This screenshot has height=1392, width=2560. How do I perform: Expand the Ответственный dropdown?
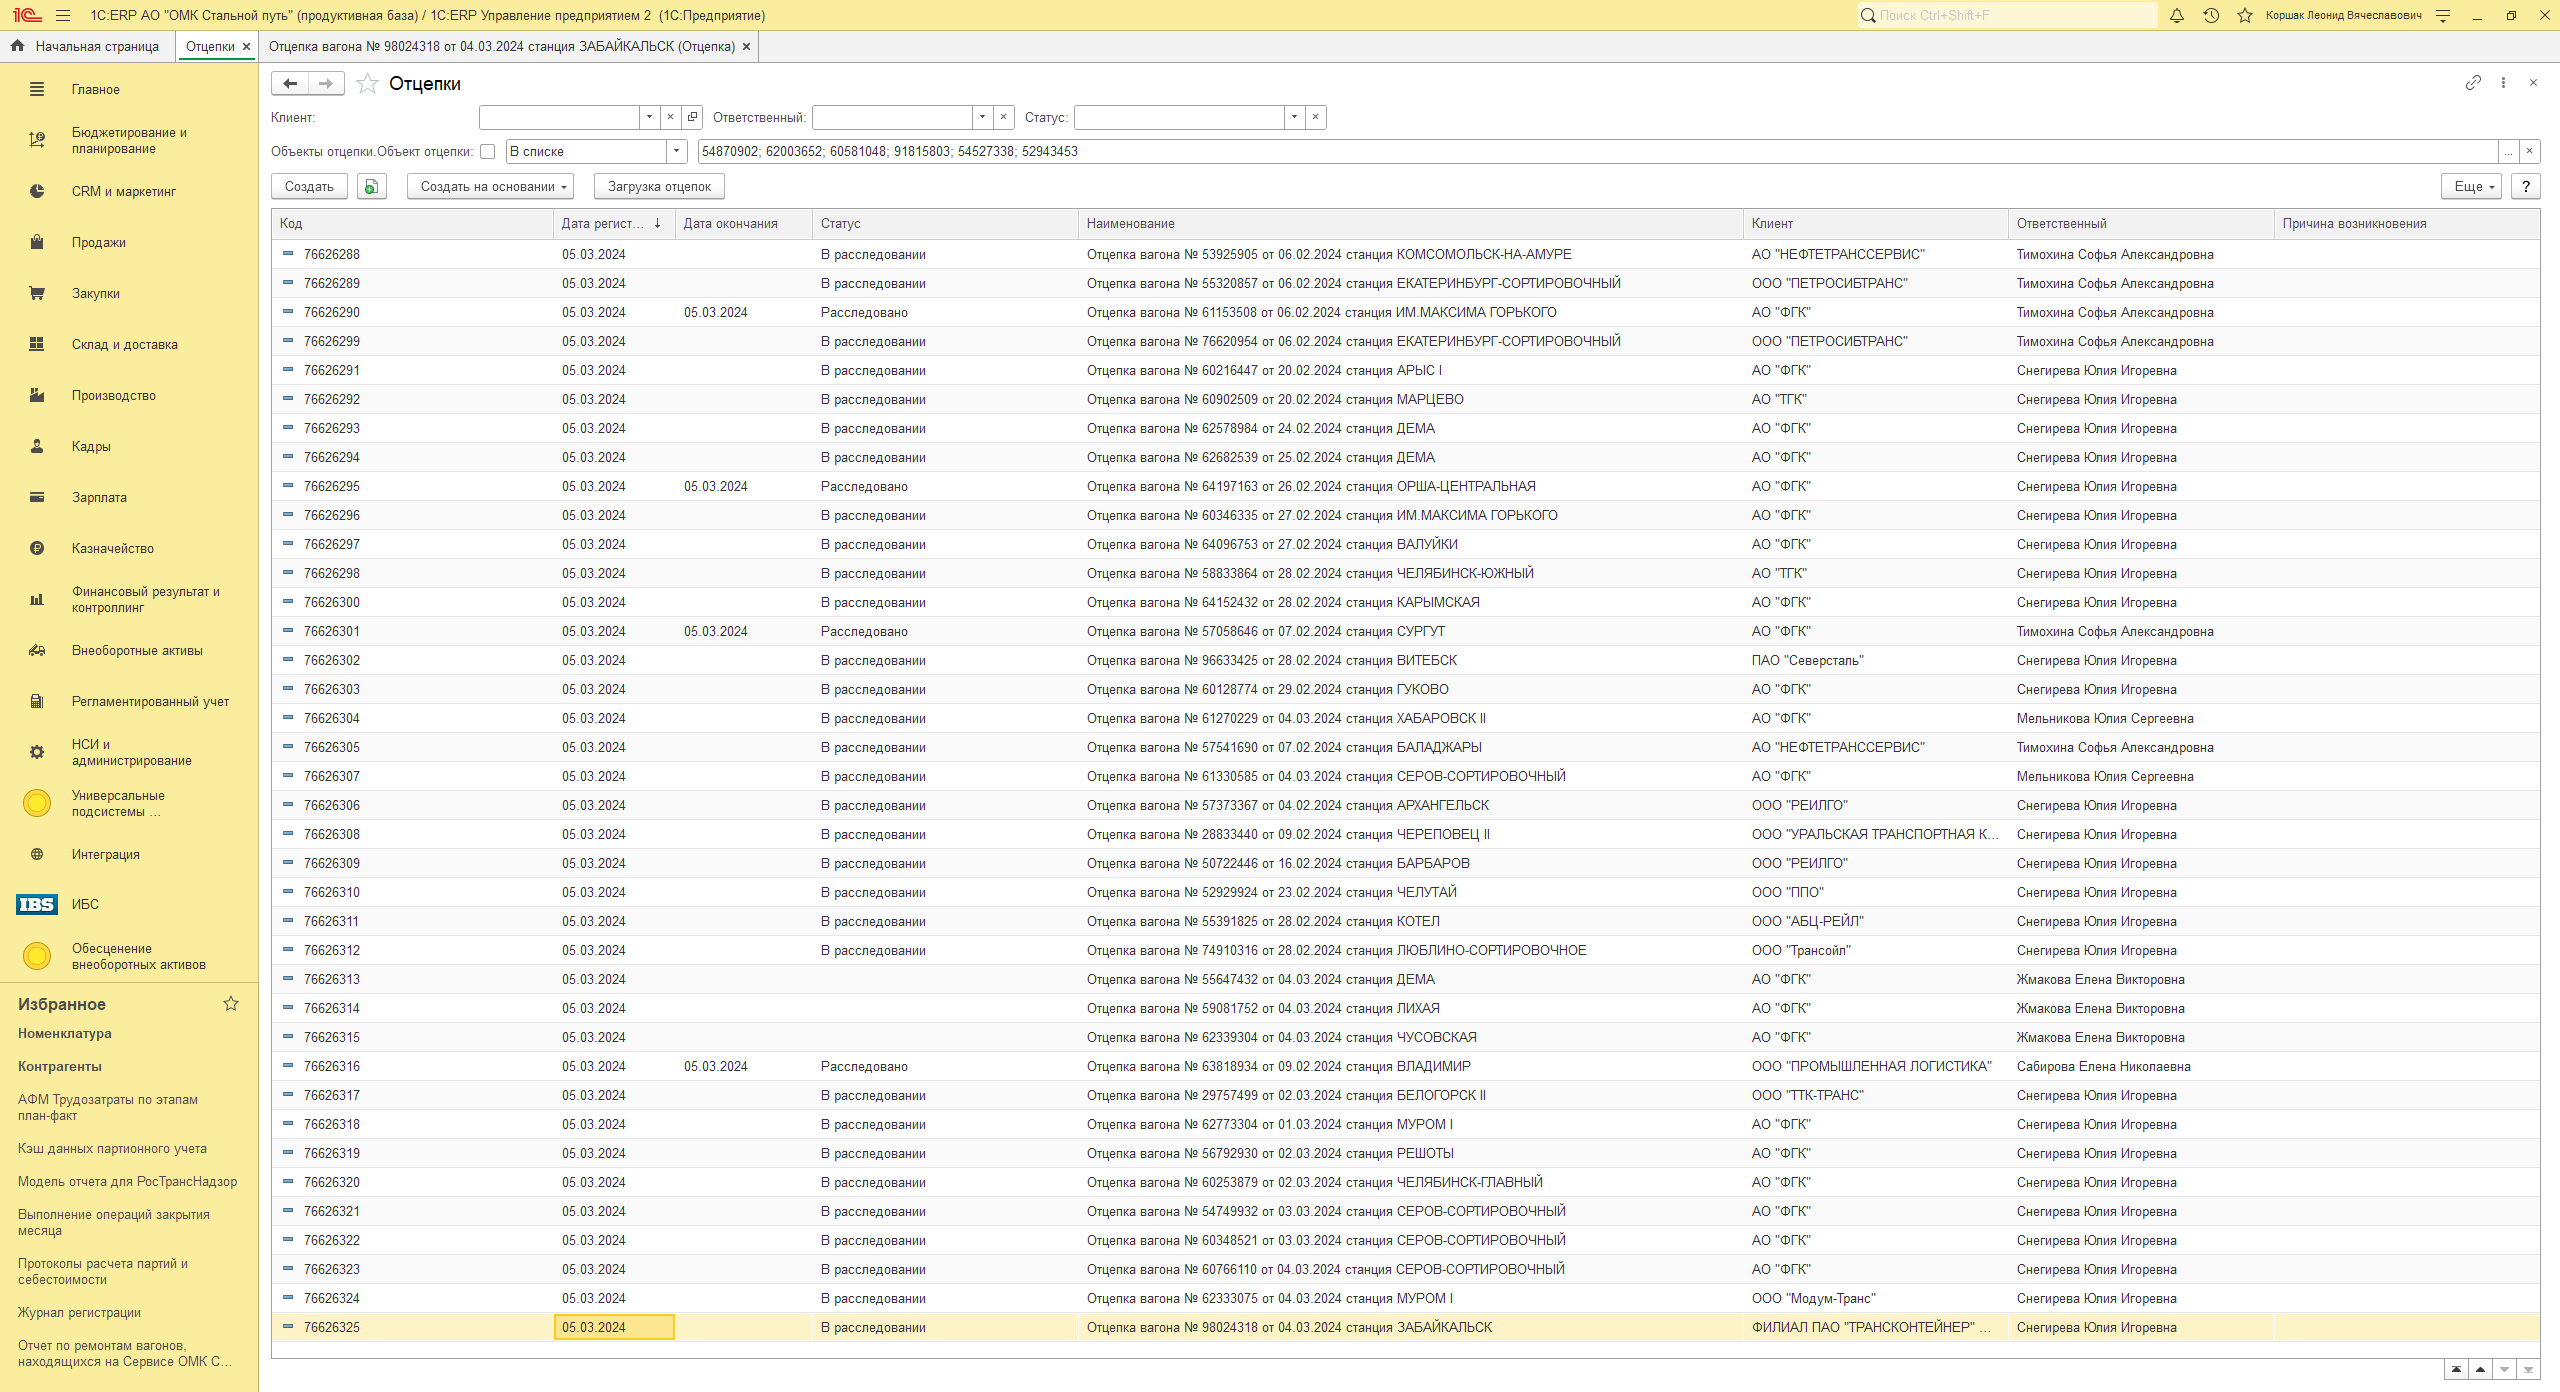[x=983, y=117]
